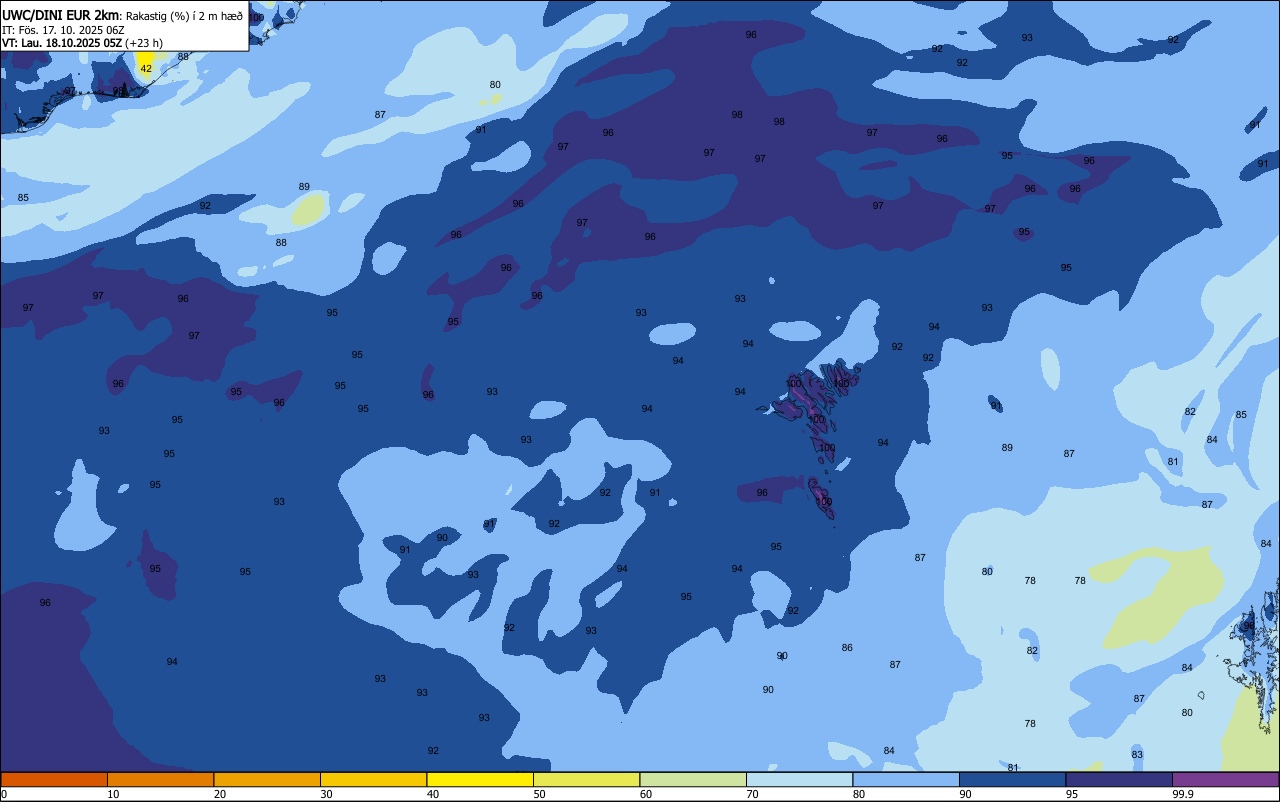The image size is (1280, 802).
Task: Pick the pale green 60–70 legend swatch
Action: [693, 779]
